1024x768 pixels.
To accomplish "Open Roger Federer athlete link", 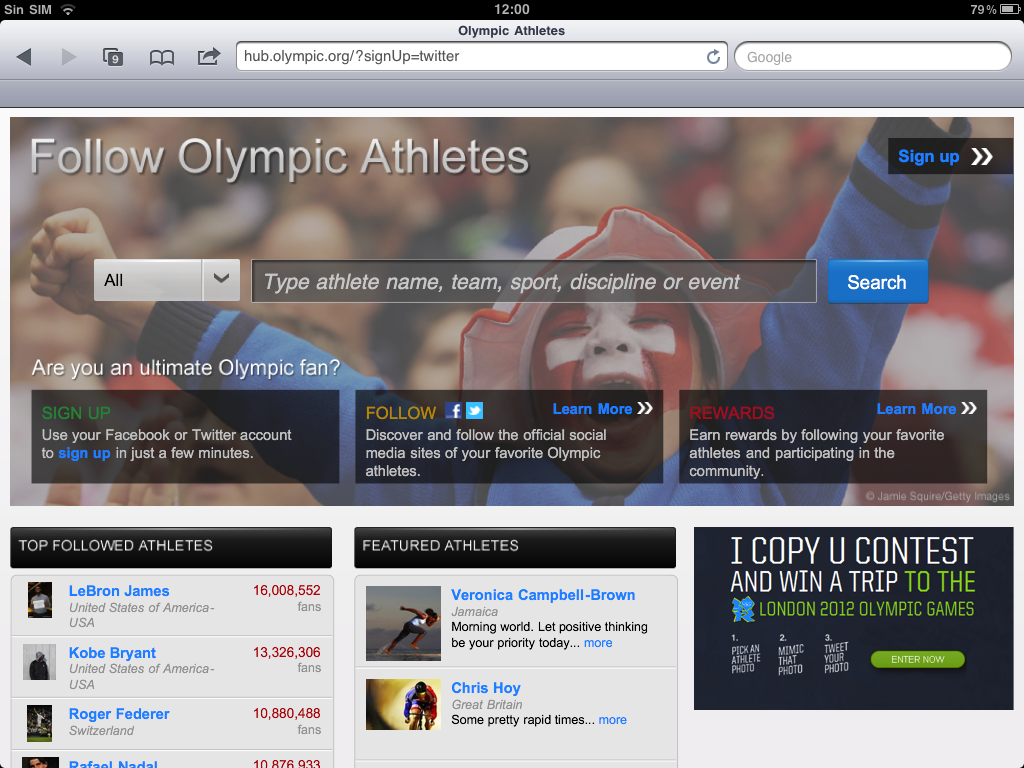I will click(x=119, y=714).
